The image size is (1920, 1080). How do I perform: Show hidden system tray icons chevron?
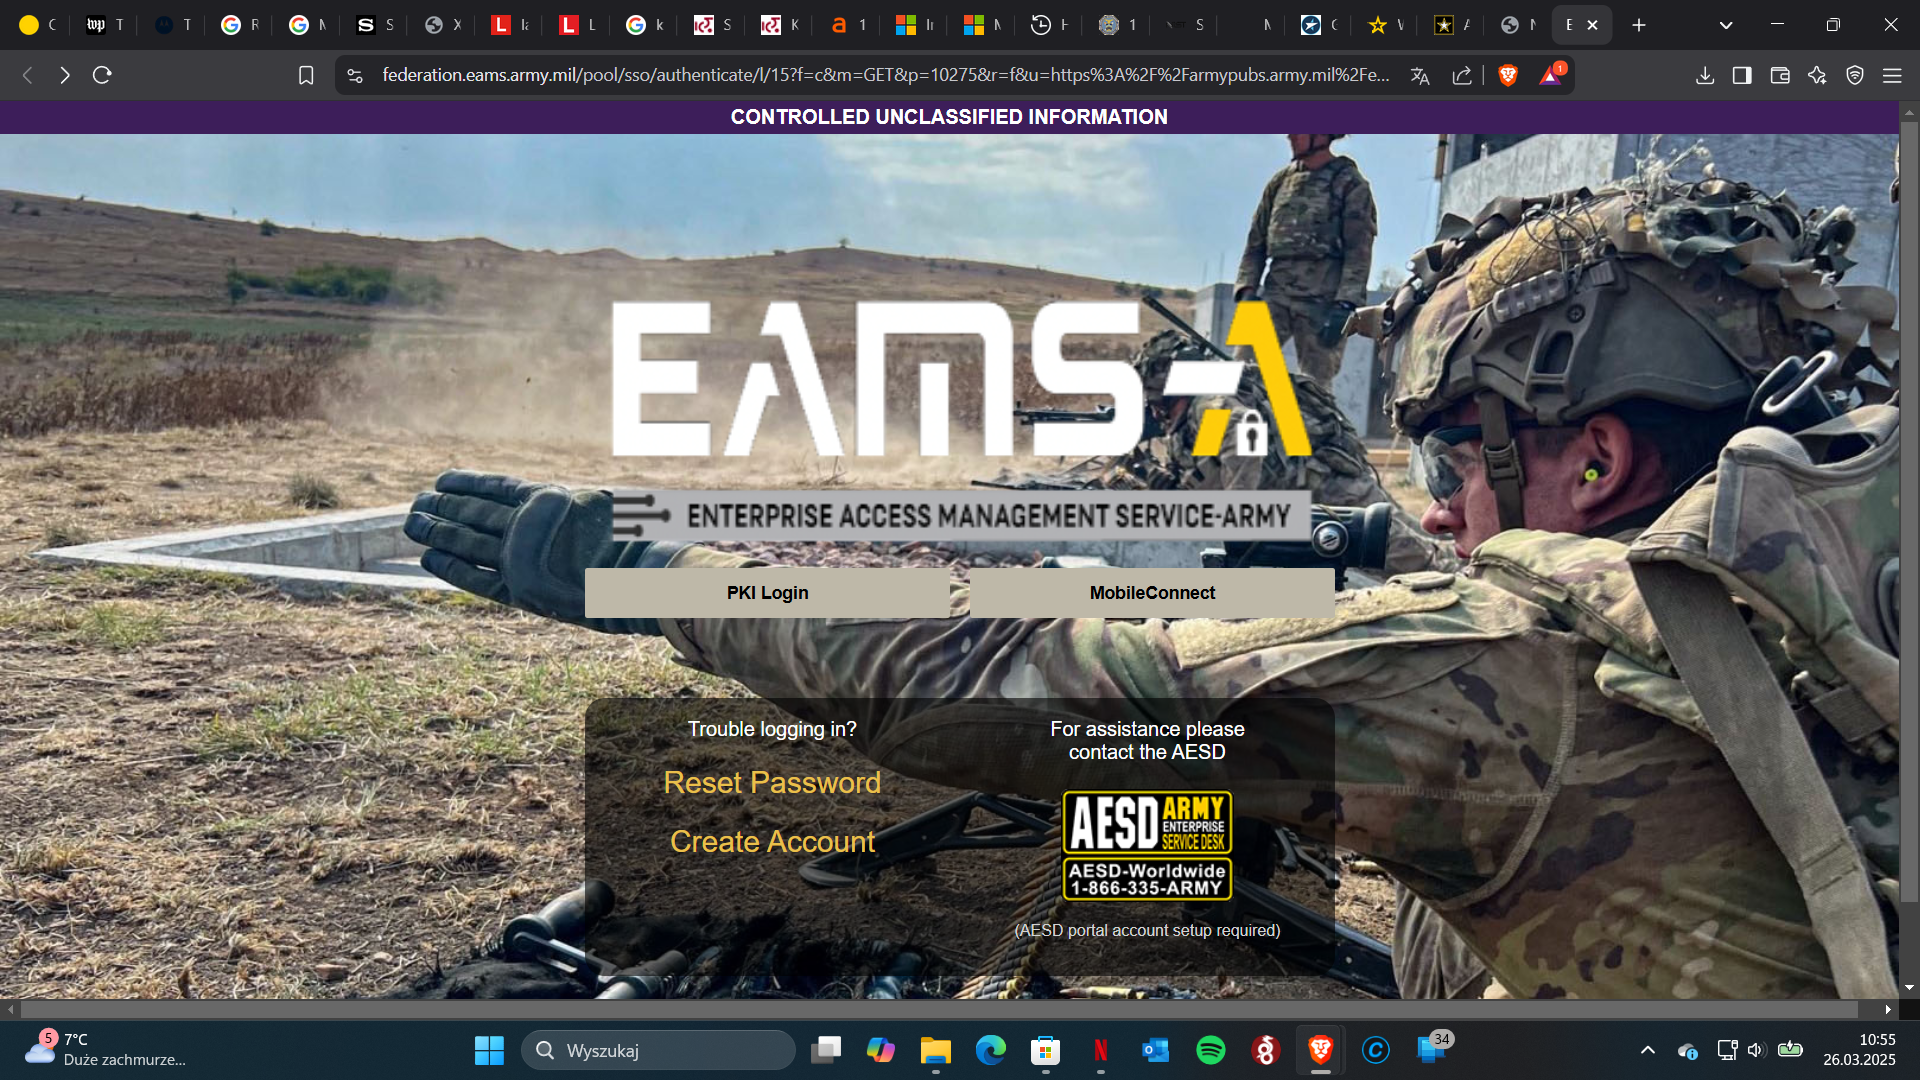1648,1050
